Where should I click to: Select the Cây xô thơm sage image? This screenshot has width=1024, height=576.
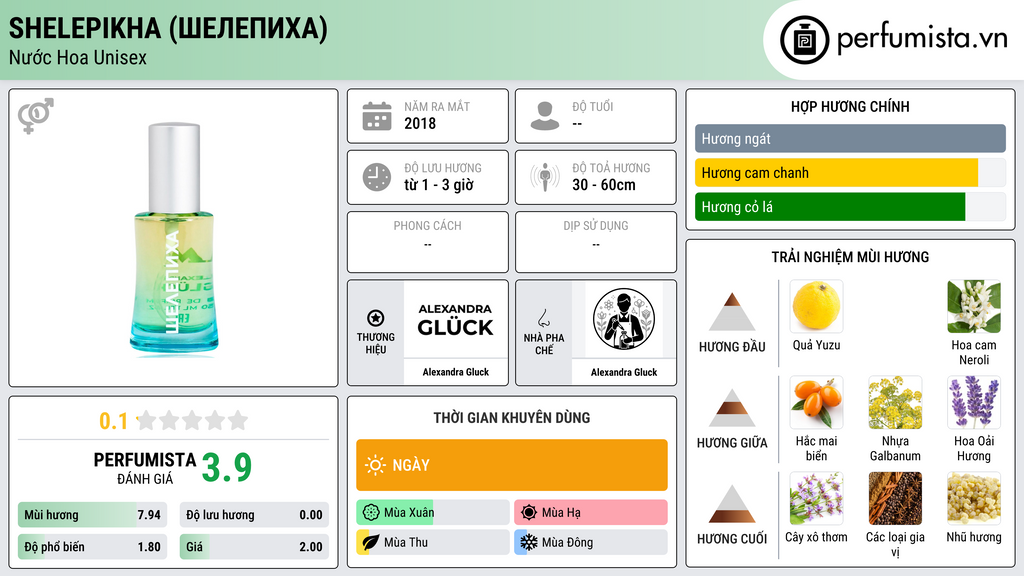816,498
